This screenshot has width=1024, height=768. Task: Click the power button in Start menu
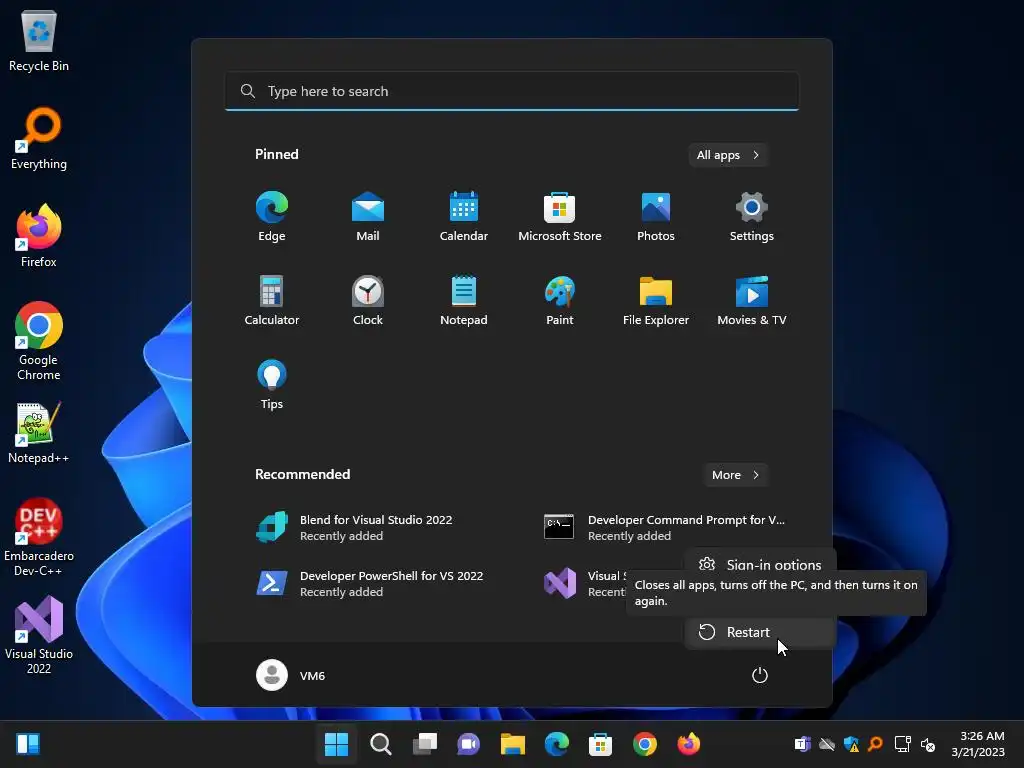[760, 675]
